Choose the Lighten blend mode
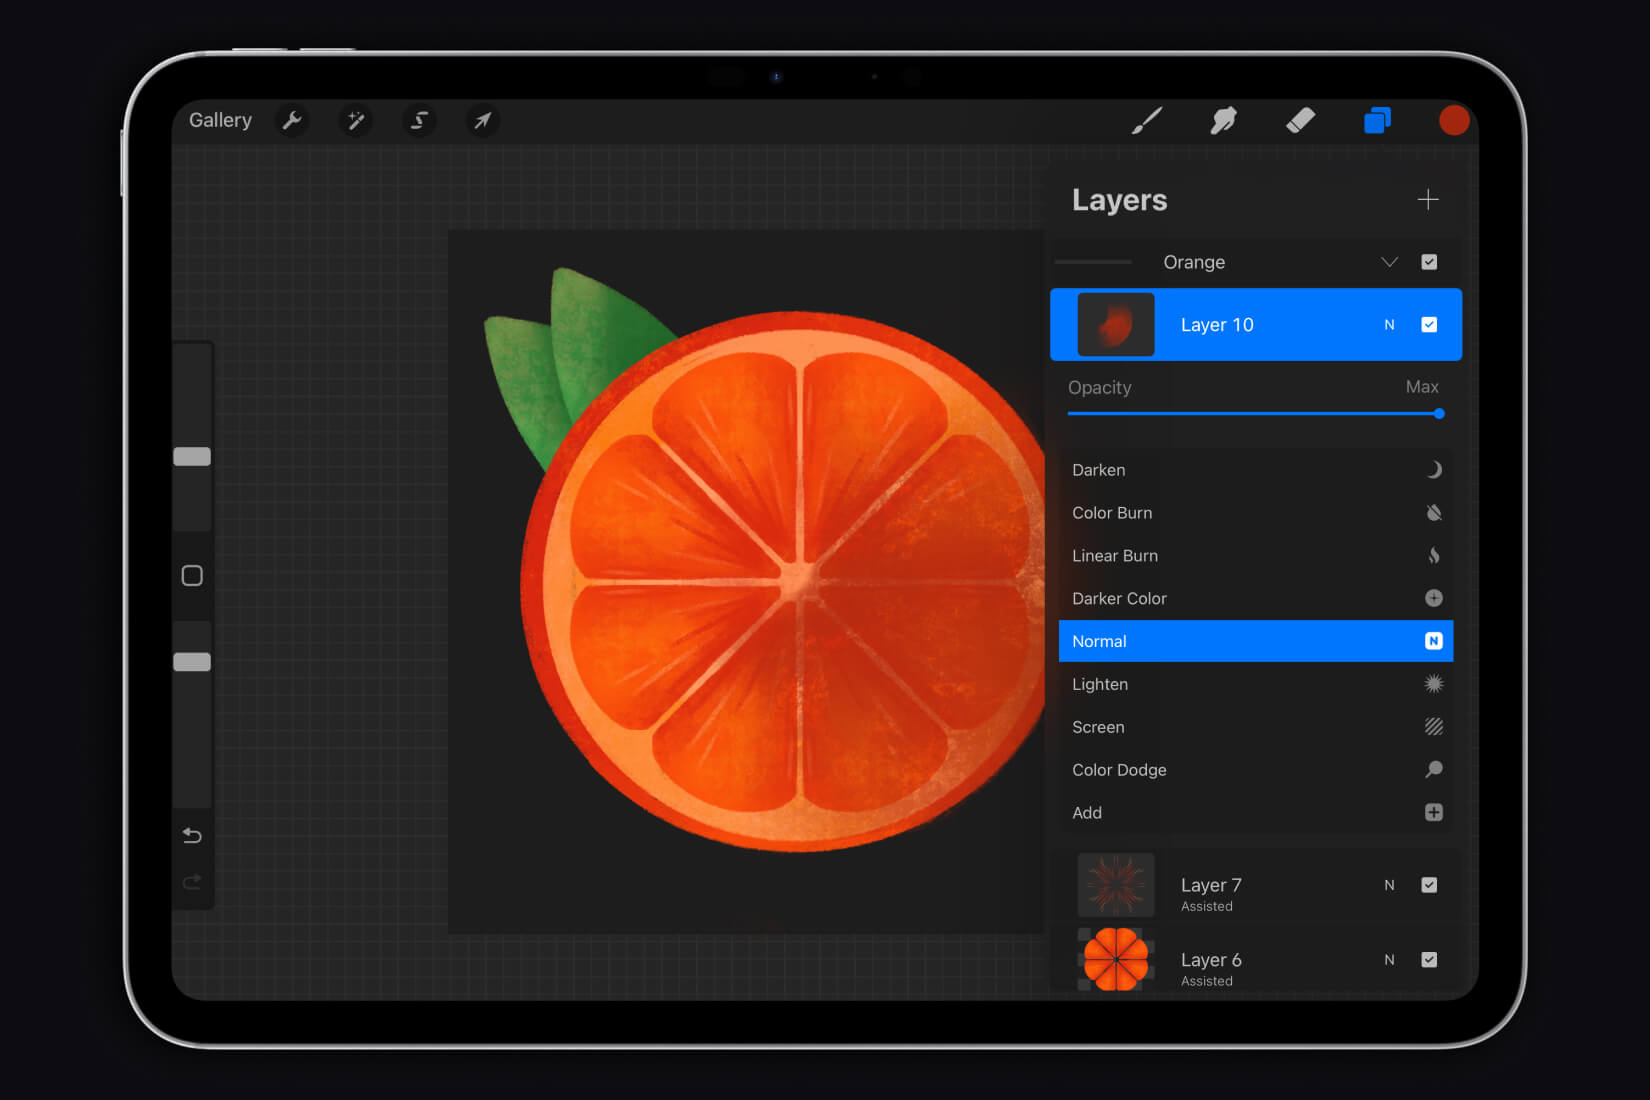Viewport: 1650px width, 1100px height. (1256, 684)
